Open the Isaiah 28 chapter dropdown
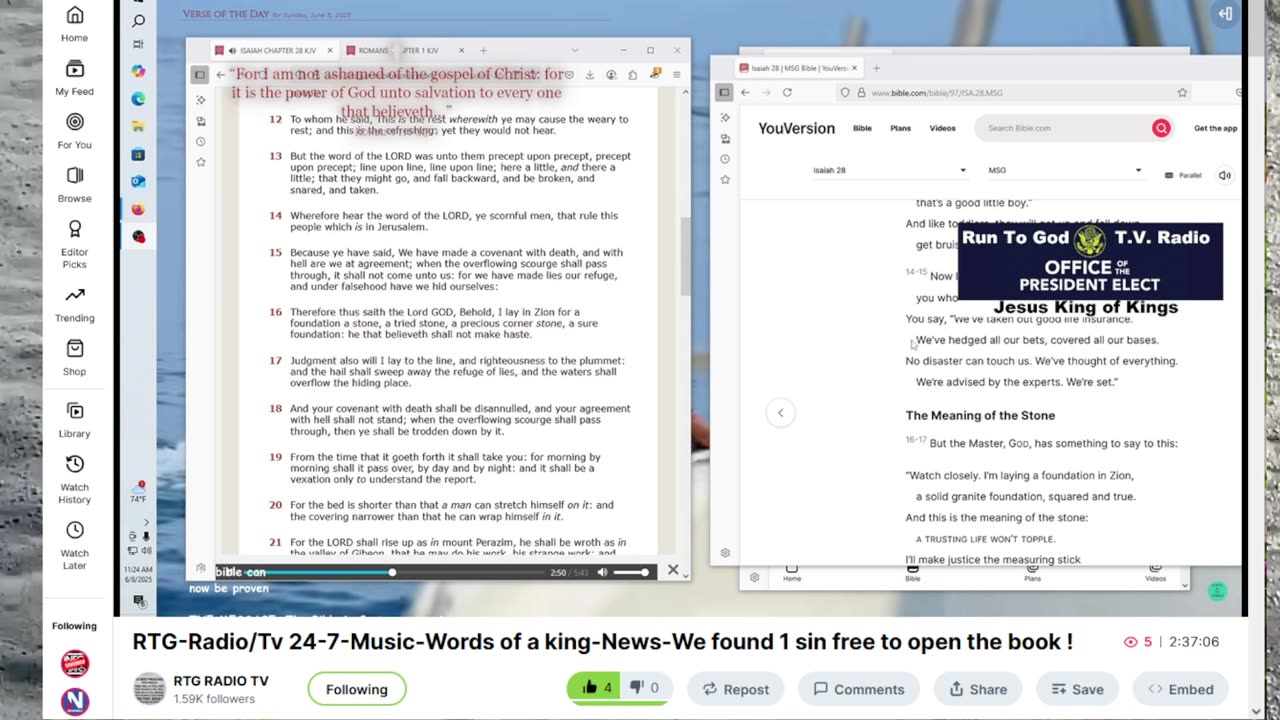The height and width of the screenshot is (720, 1280). pyautogui.click(x=889, y=171)
